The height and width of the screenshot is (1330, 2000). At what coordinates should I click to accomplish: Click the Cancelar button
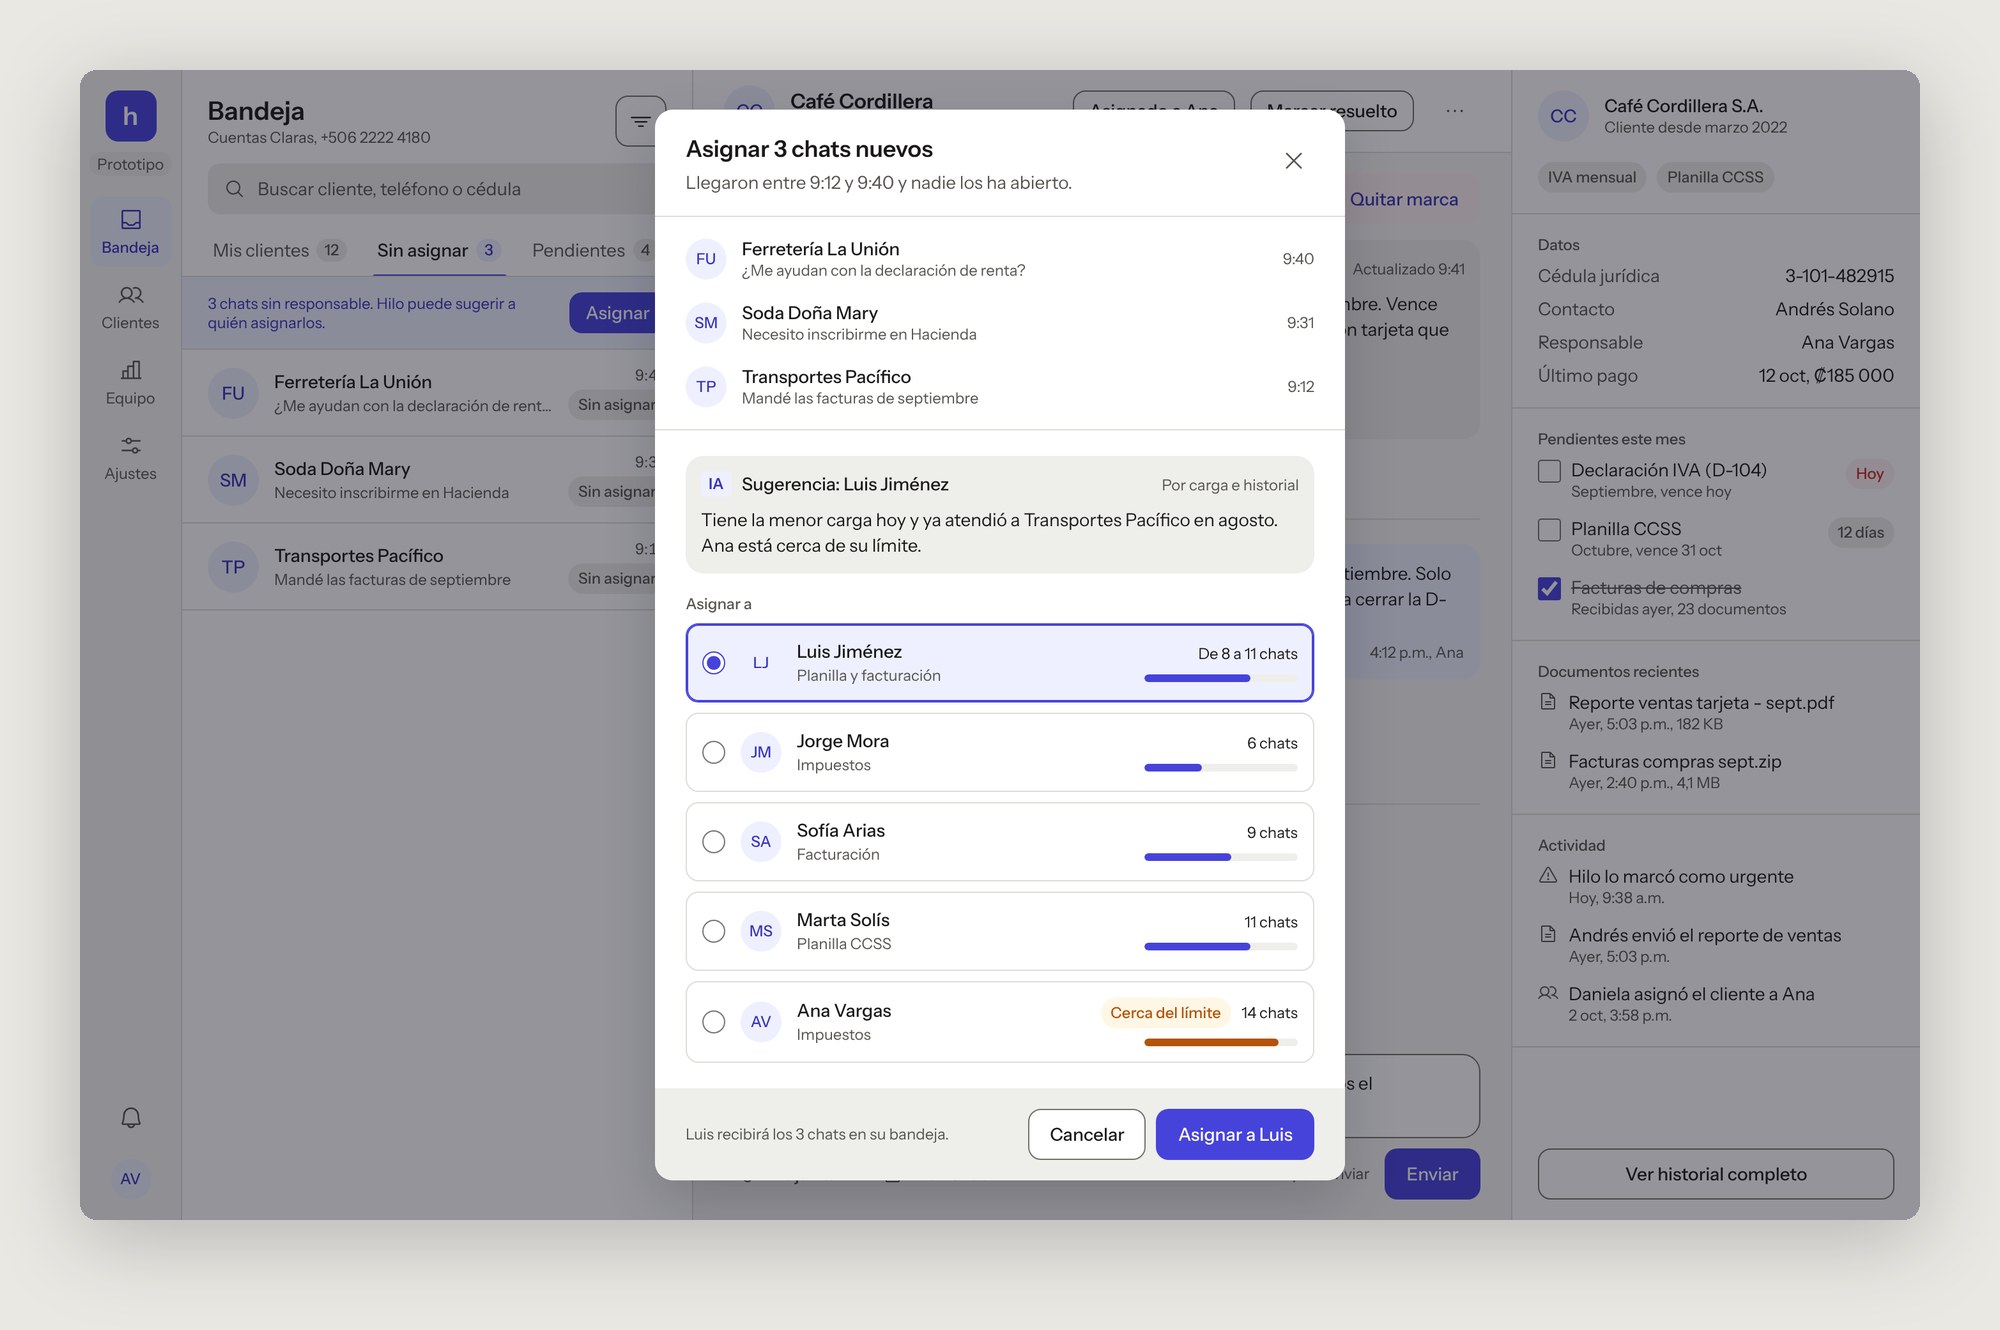tap(1086, 1134)
